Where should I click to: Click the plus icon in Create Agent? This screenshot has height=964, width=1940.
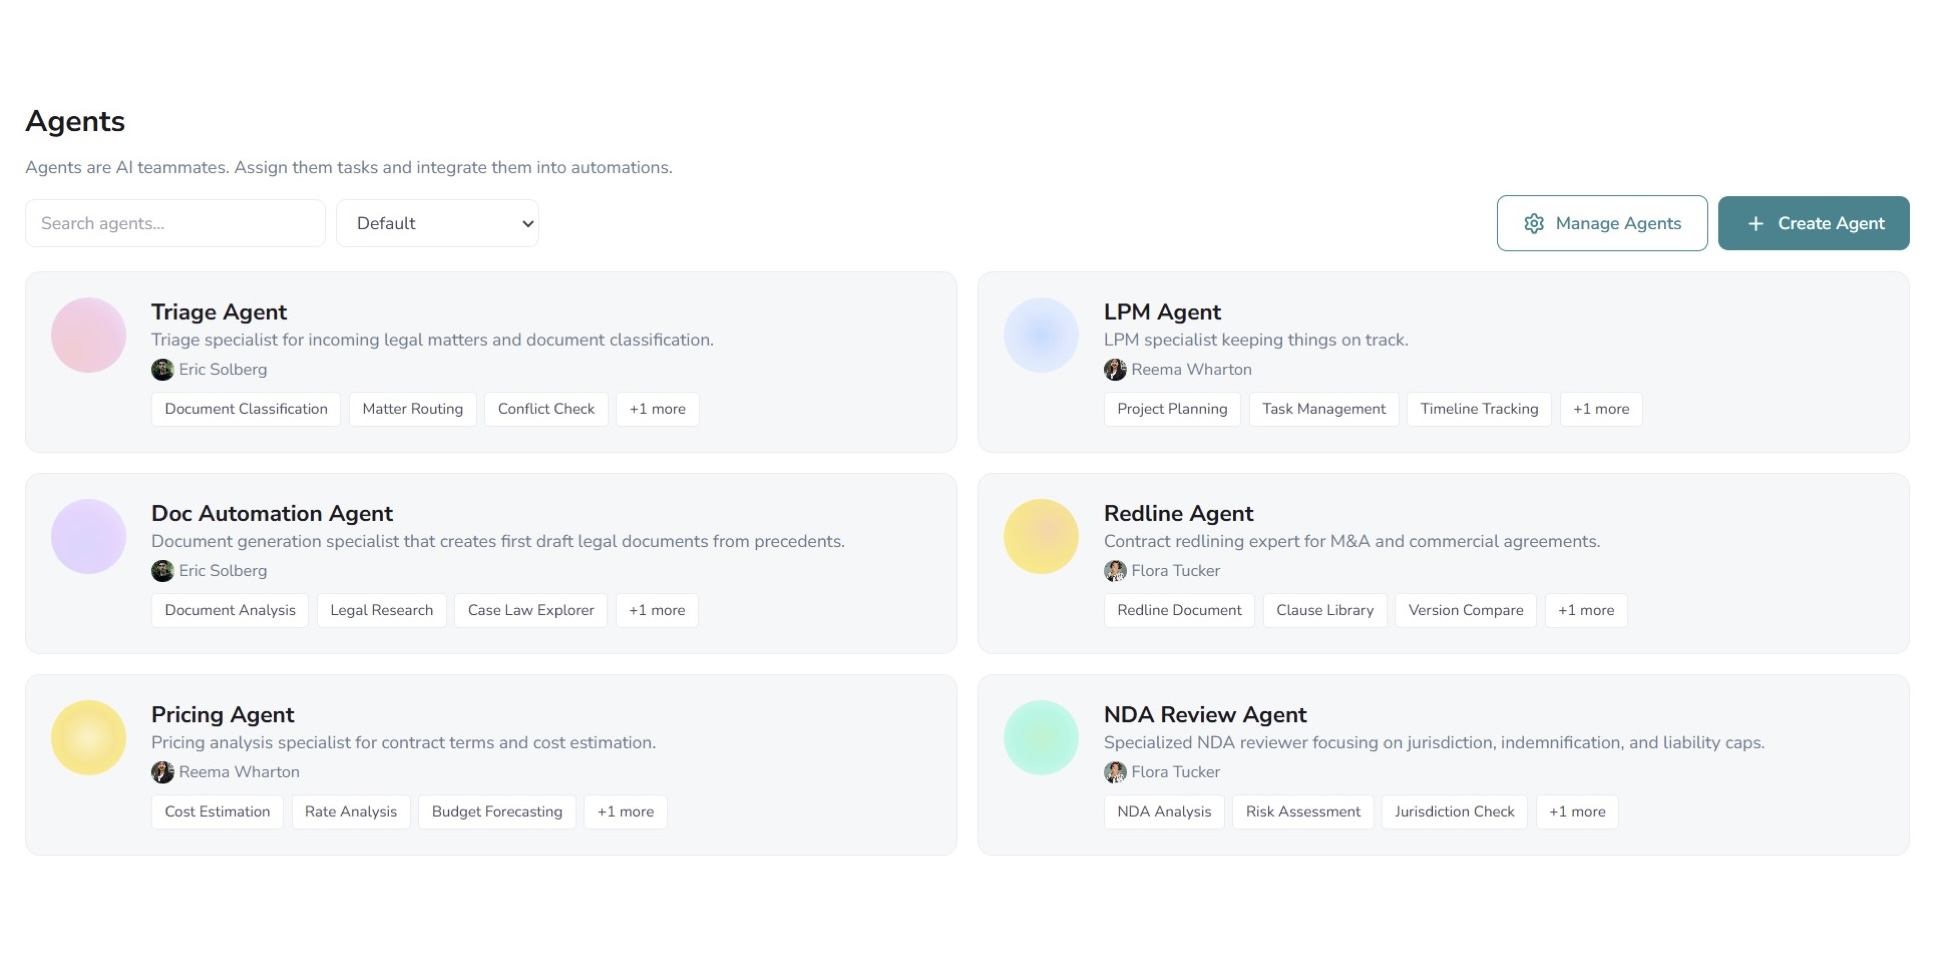[x=1755, y=223]
